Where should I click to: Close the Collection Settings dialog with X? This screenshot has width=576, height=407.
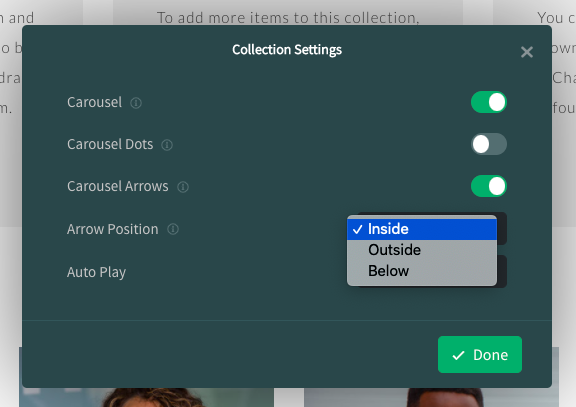(527, 52)
